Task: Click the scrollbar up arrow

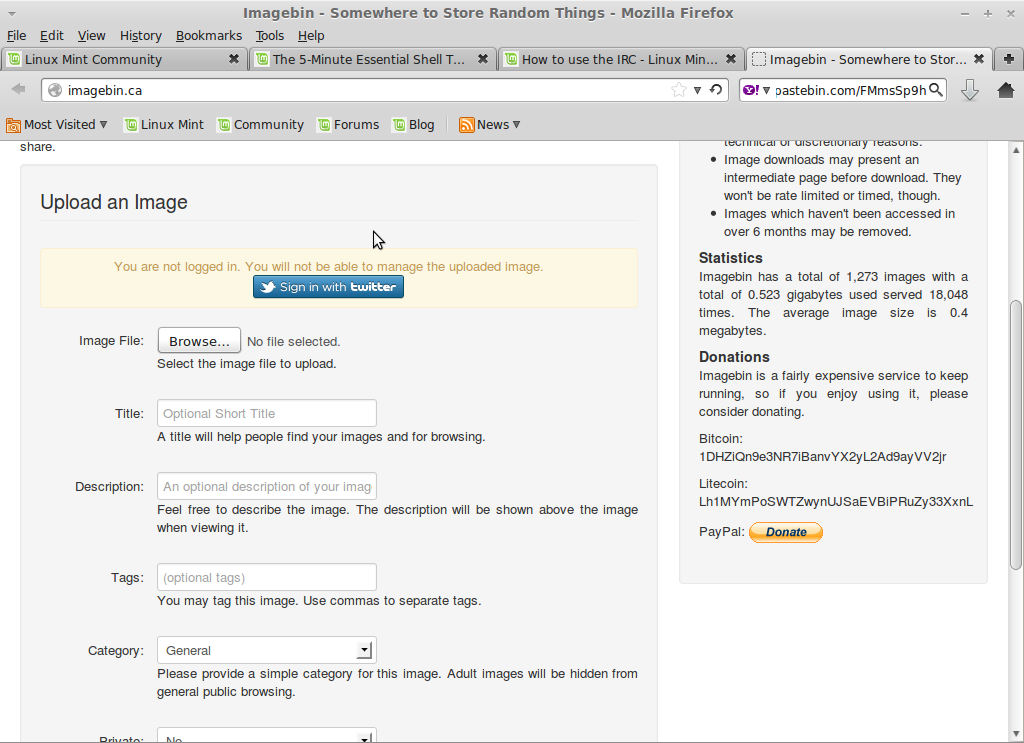Action: [1016, 150]
